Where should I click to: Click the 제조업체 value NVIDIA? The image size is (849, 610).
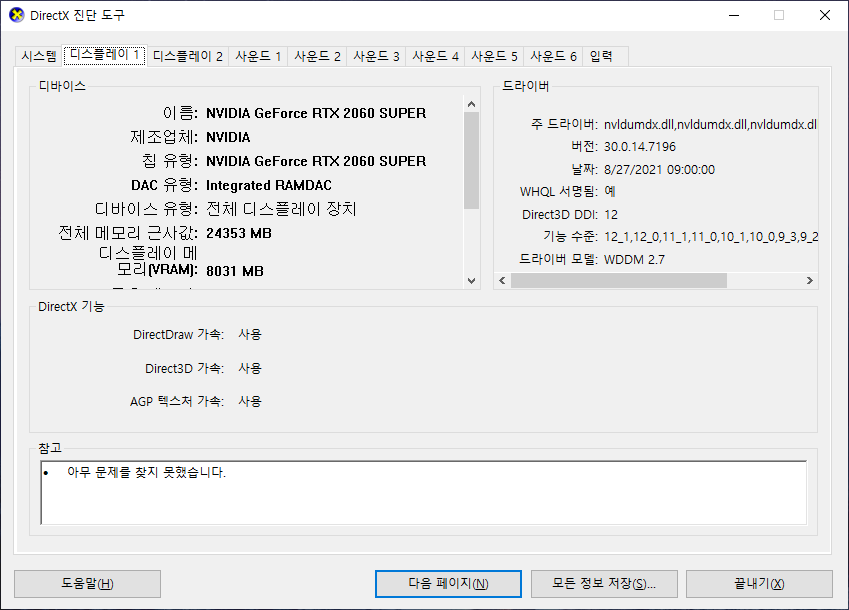click(228, 137)
